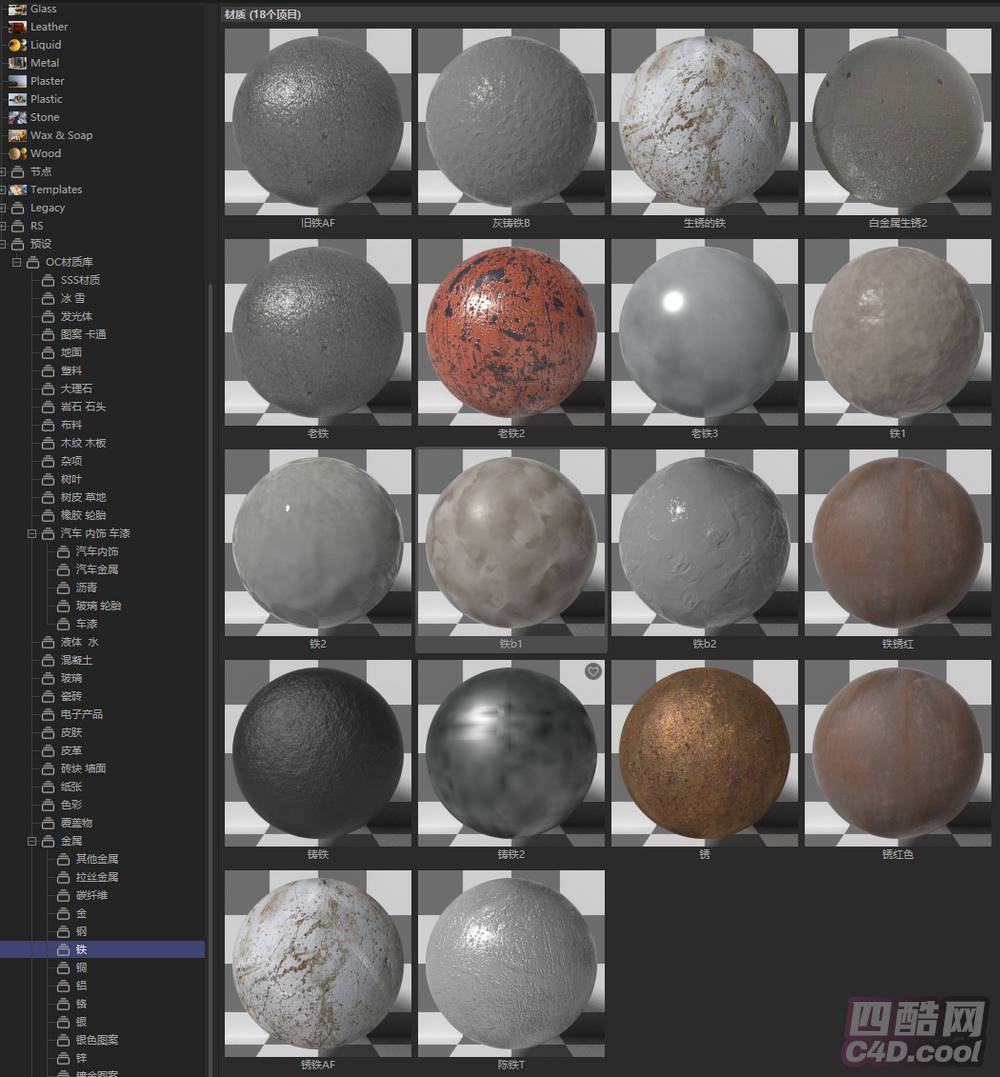Toggle favorite heart on 铸铁2 material
1000x1077 pixels.
pos(593,672)
